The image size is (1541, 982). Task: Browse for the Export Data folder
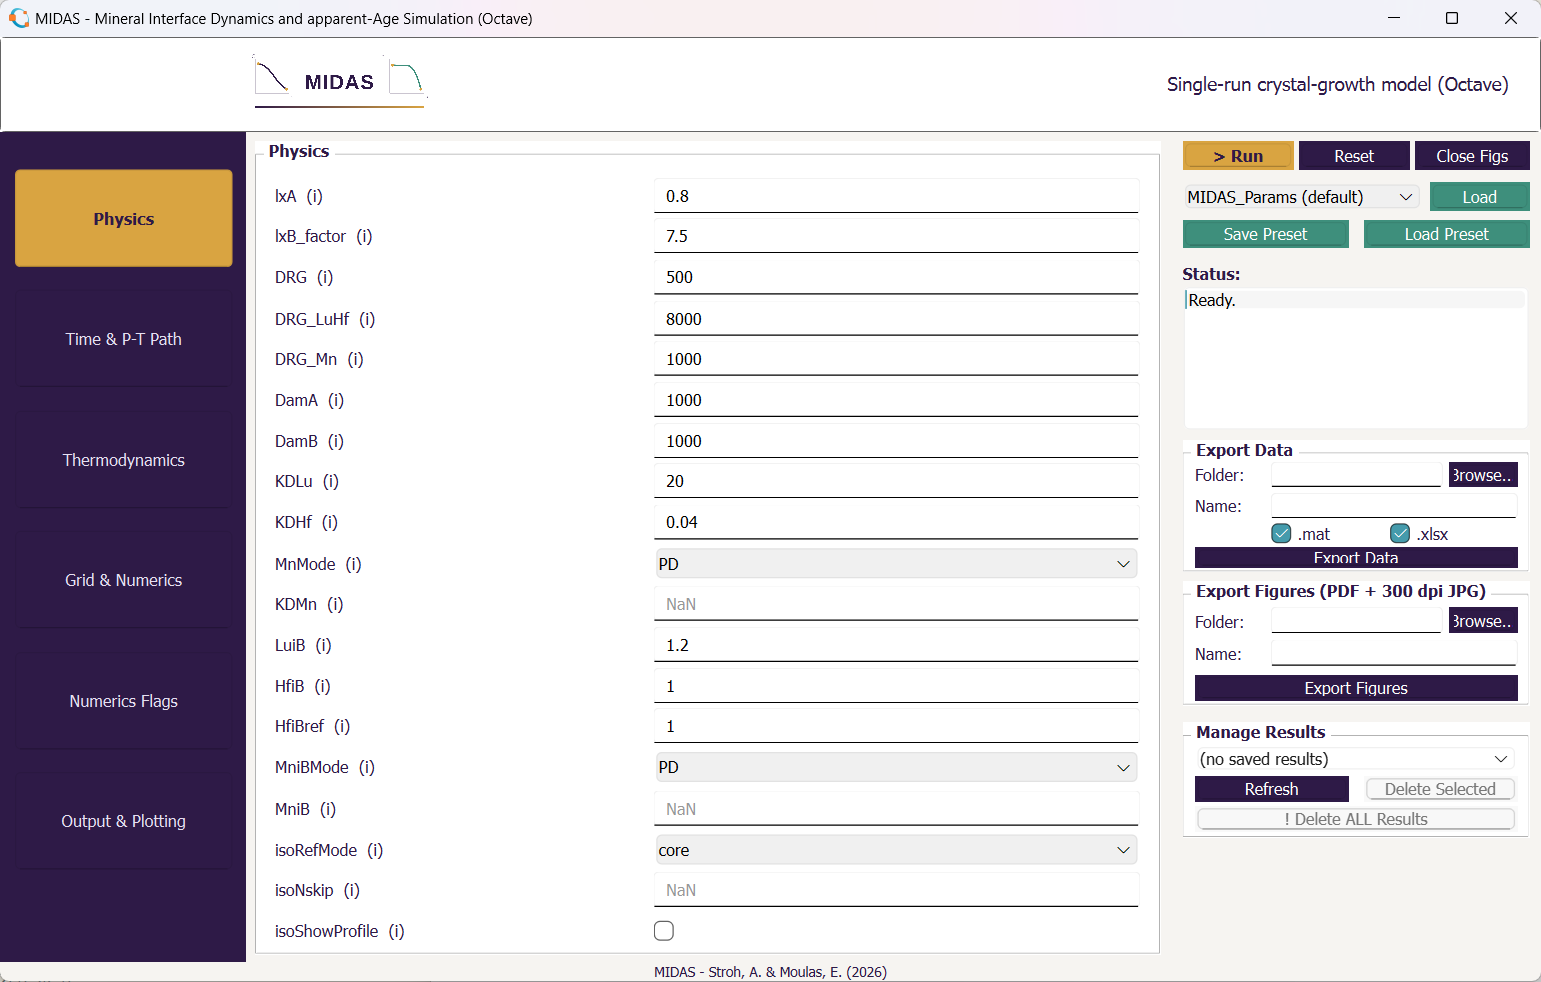click(1483, 475)
